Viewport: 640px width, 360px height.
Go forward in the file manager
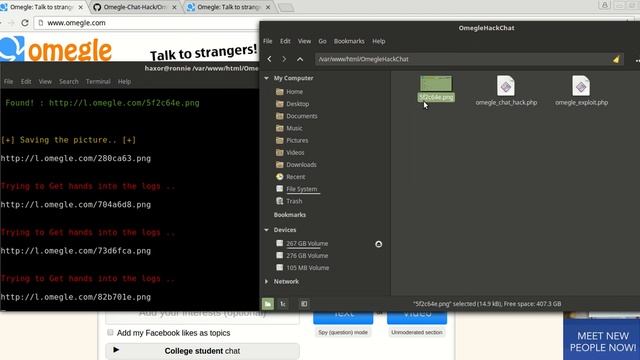point(284,59)
